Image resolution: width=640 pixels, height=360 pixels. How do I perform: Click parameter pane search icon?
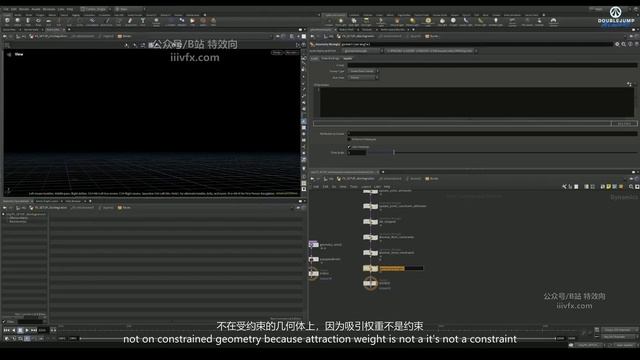(624, 44)
